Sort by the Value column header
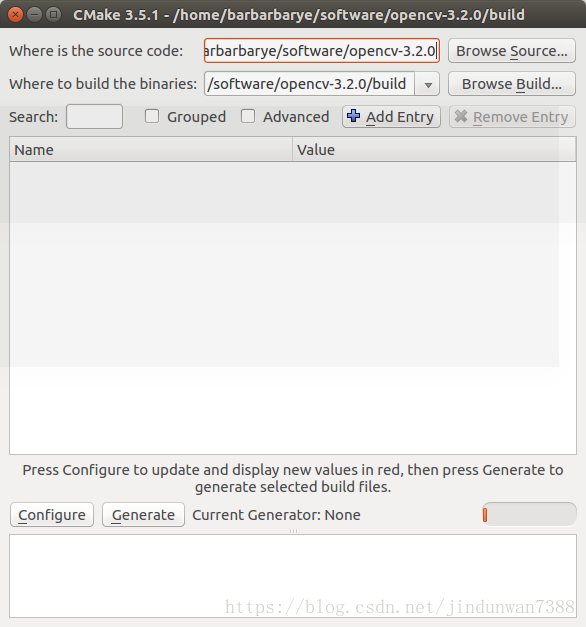The width and height of the screenshot is (586, 627). (434, 150)
